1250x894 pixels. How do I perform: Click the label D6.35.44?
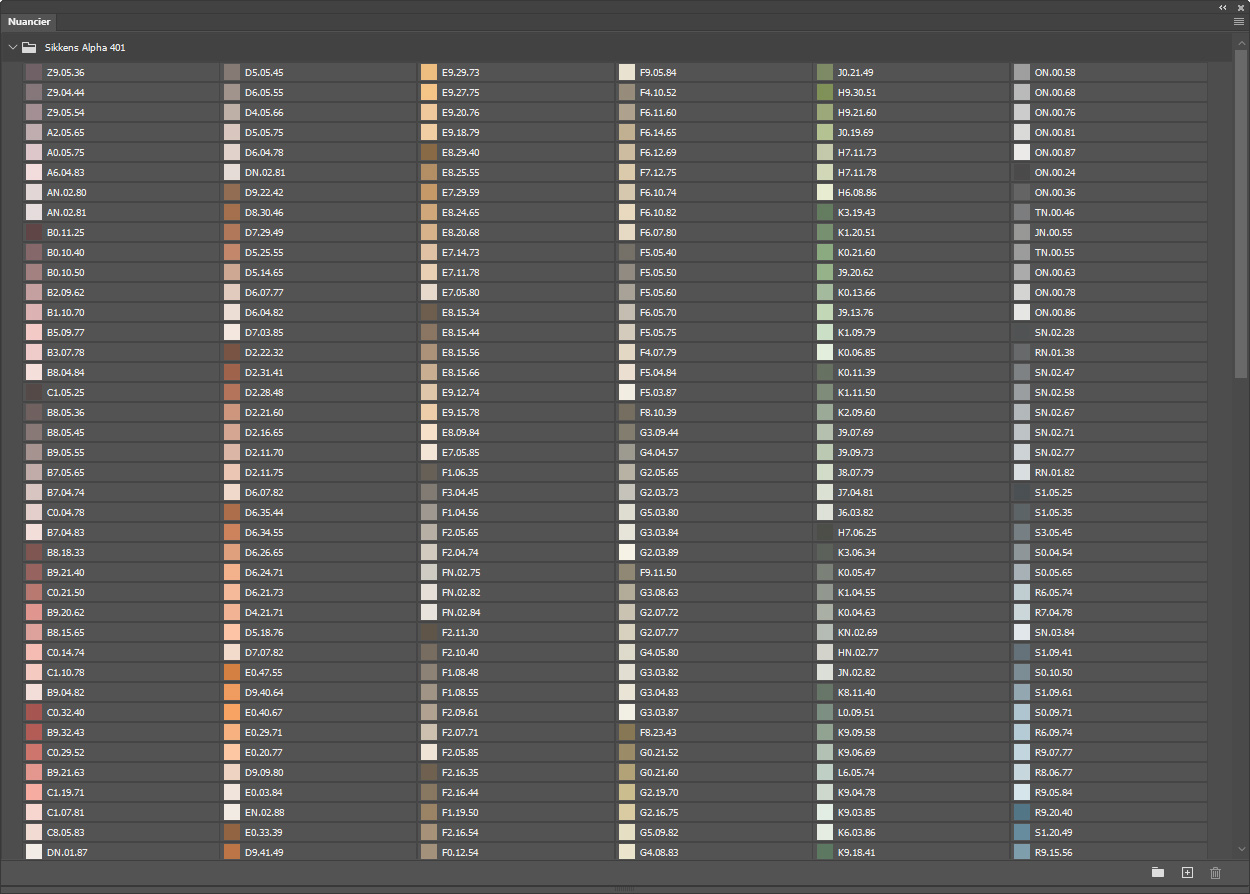coord(264,512)
